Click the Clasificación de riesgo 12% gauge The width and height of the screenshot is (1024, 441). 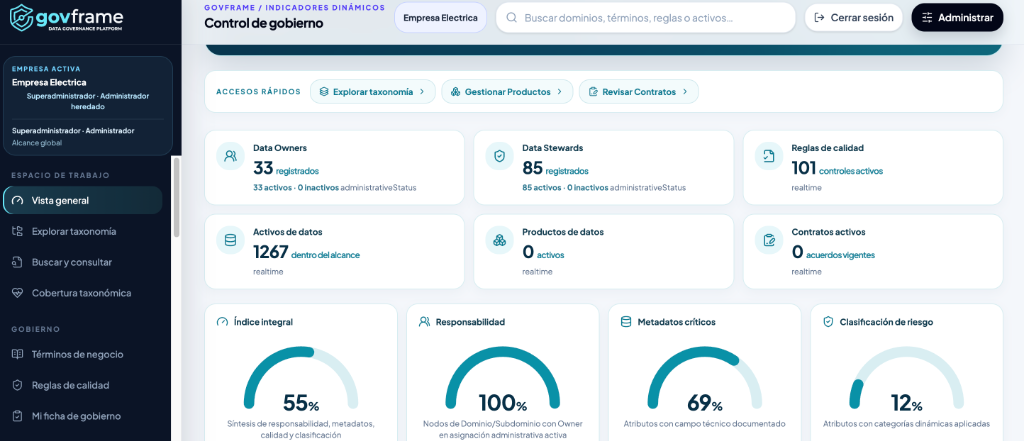point(906,380)
